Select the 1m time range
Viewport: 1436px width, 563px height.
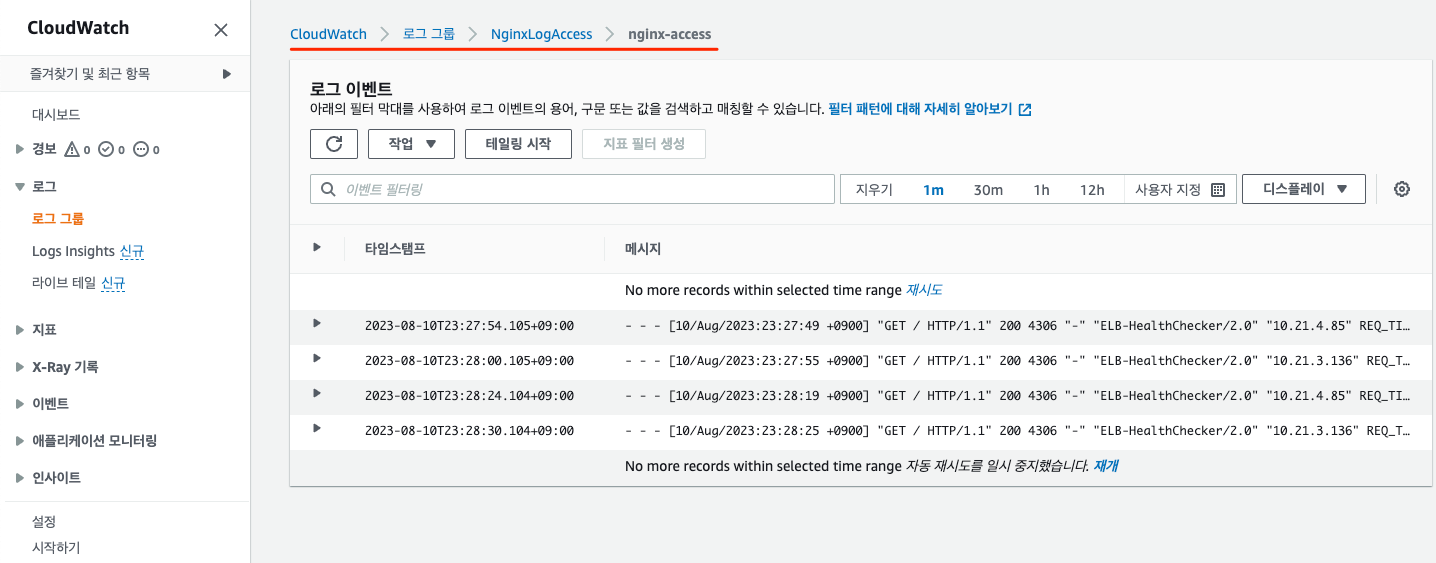pos(933,190)
